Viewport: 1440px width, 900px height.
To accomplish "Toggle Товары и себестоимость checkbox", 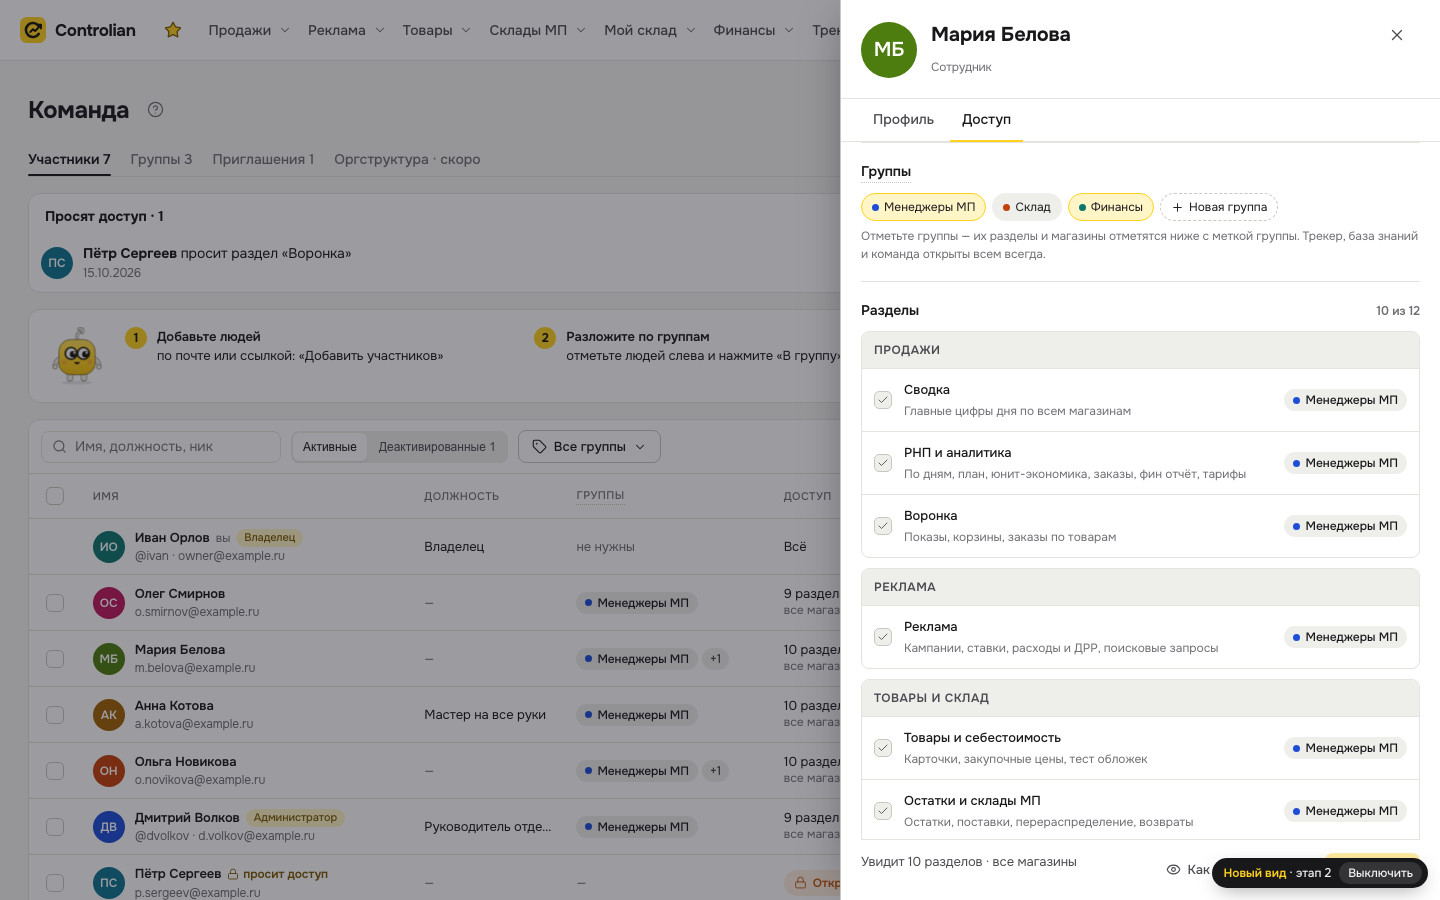I will (883, 748).
